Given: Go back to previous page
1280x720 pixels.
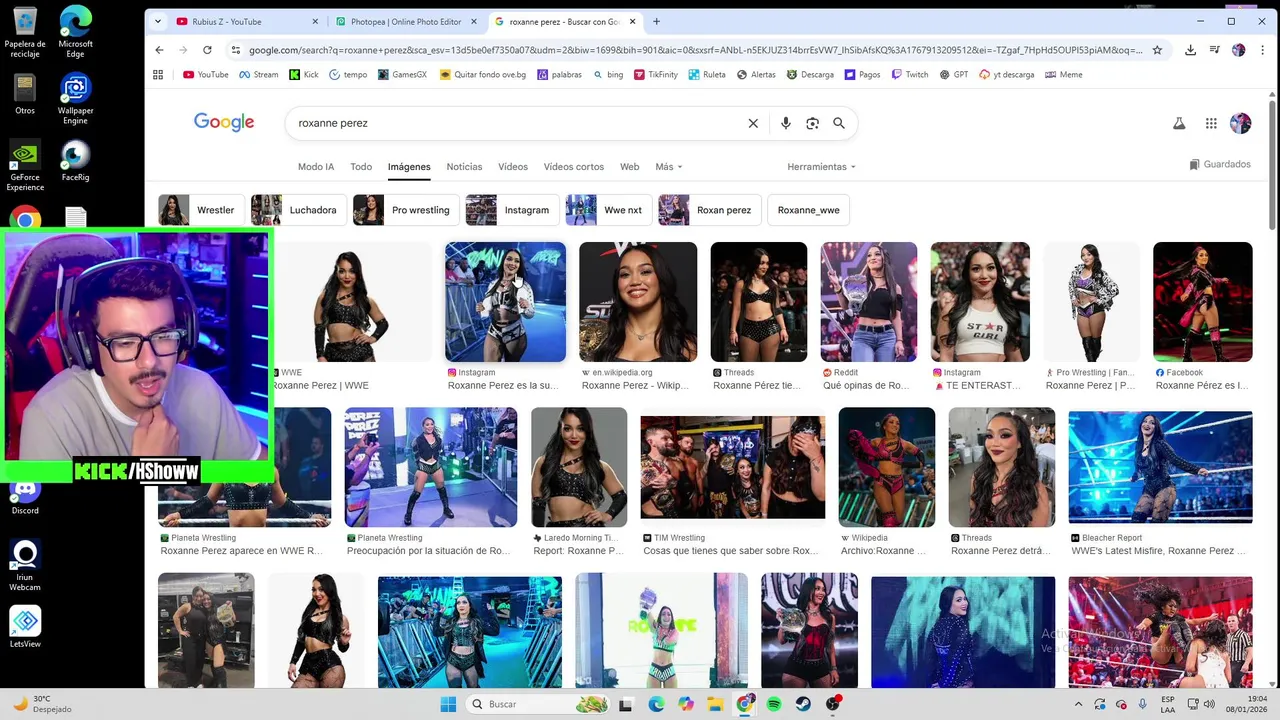Looking at the screenshot, I should pos(159,50).
